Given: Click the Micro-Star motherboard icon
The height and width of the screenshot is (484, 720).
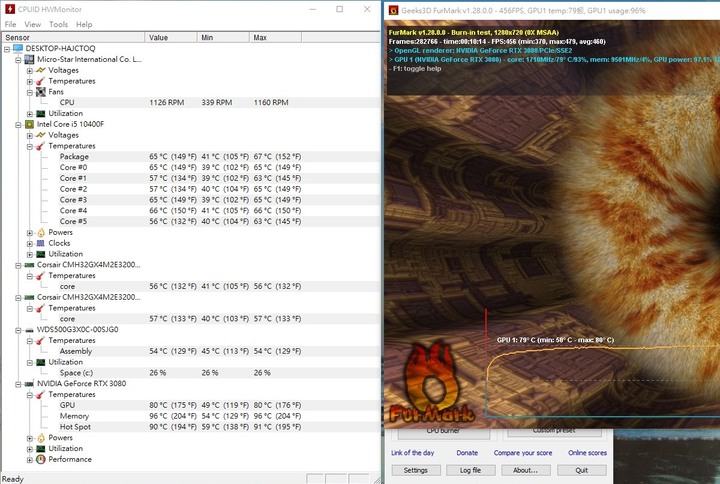Looking at the screenshot, I should pyautogui.click(x=29, y=59).
